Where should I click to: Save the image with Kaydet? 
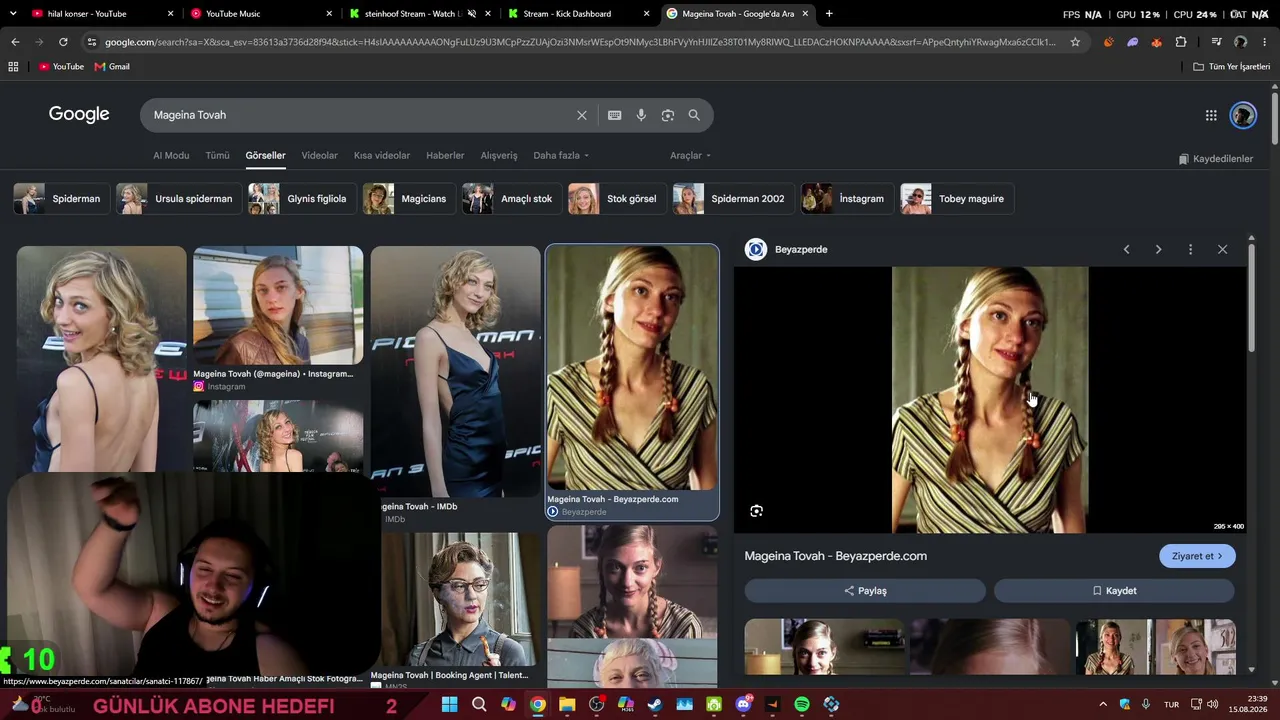[1114, 591]
